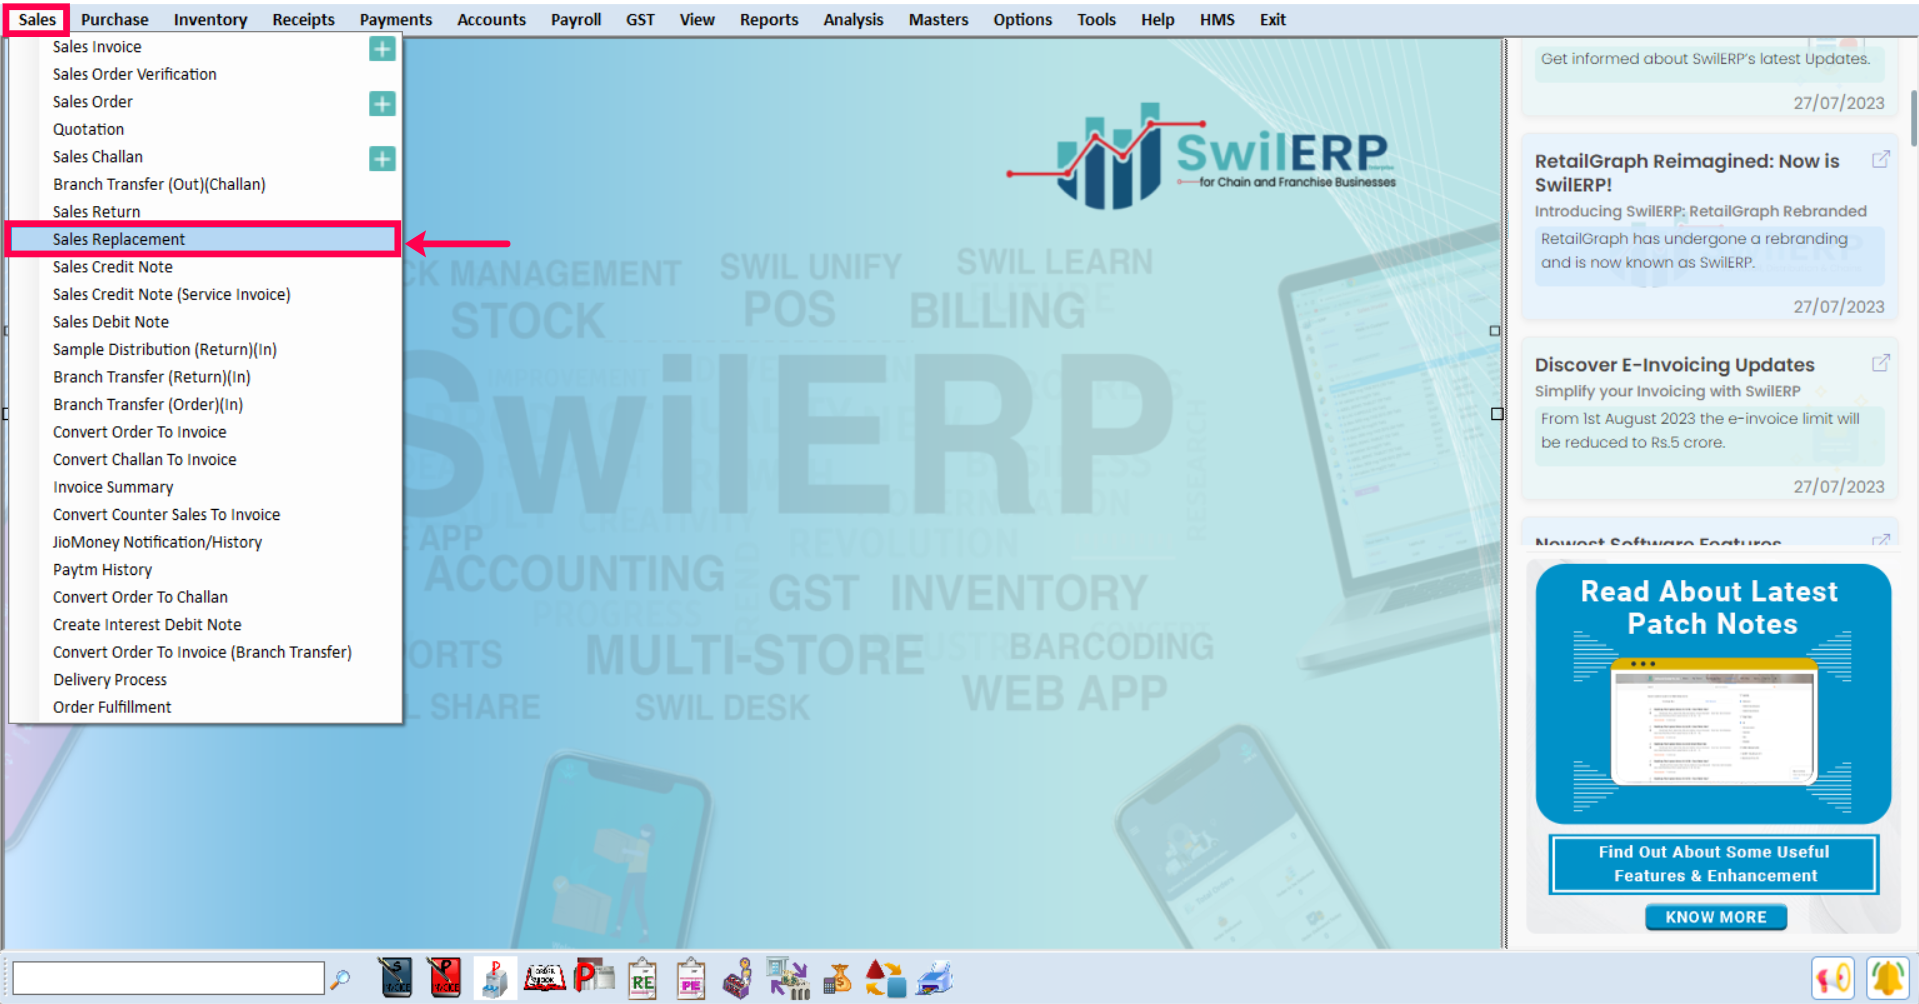Select Sales Replacement menu entry
This screenshot has height=1004, width=1919.
[203, 239]
